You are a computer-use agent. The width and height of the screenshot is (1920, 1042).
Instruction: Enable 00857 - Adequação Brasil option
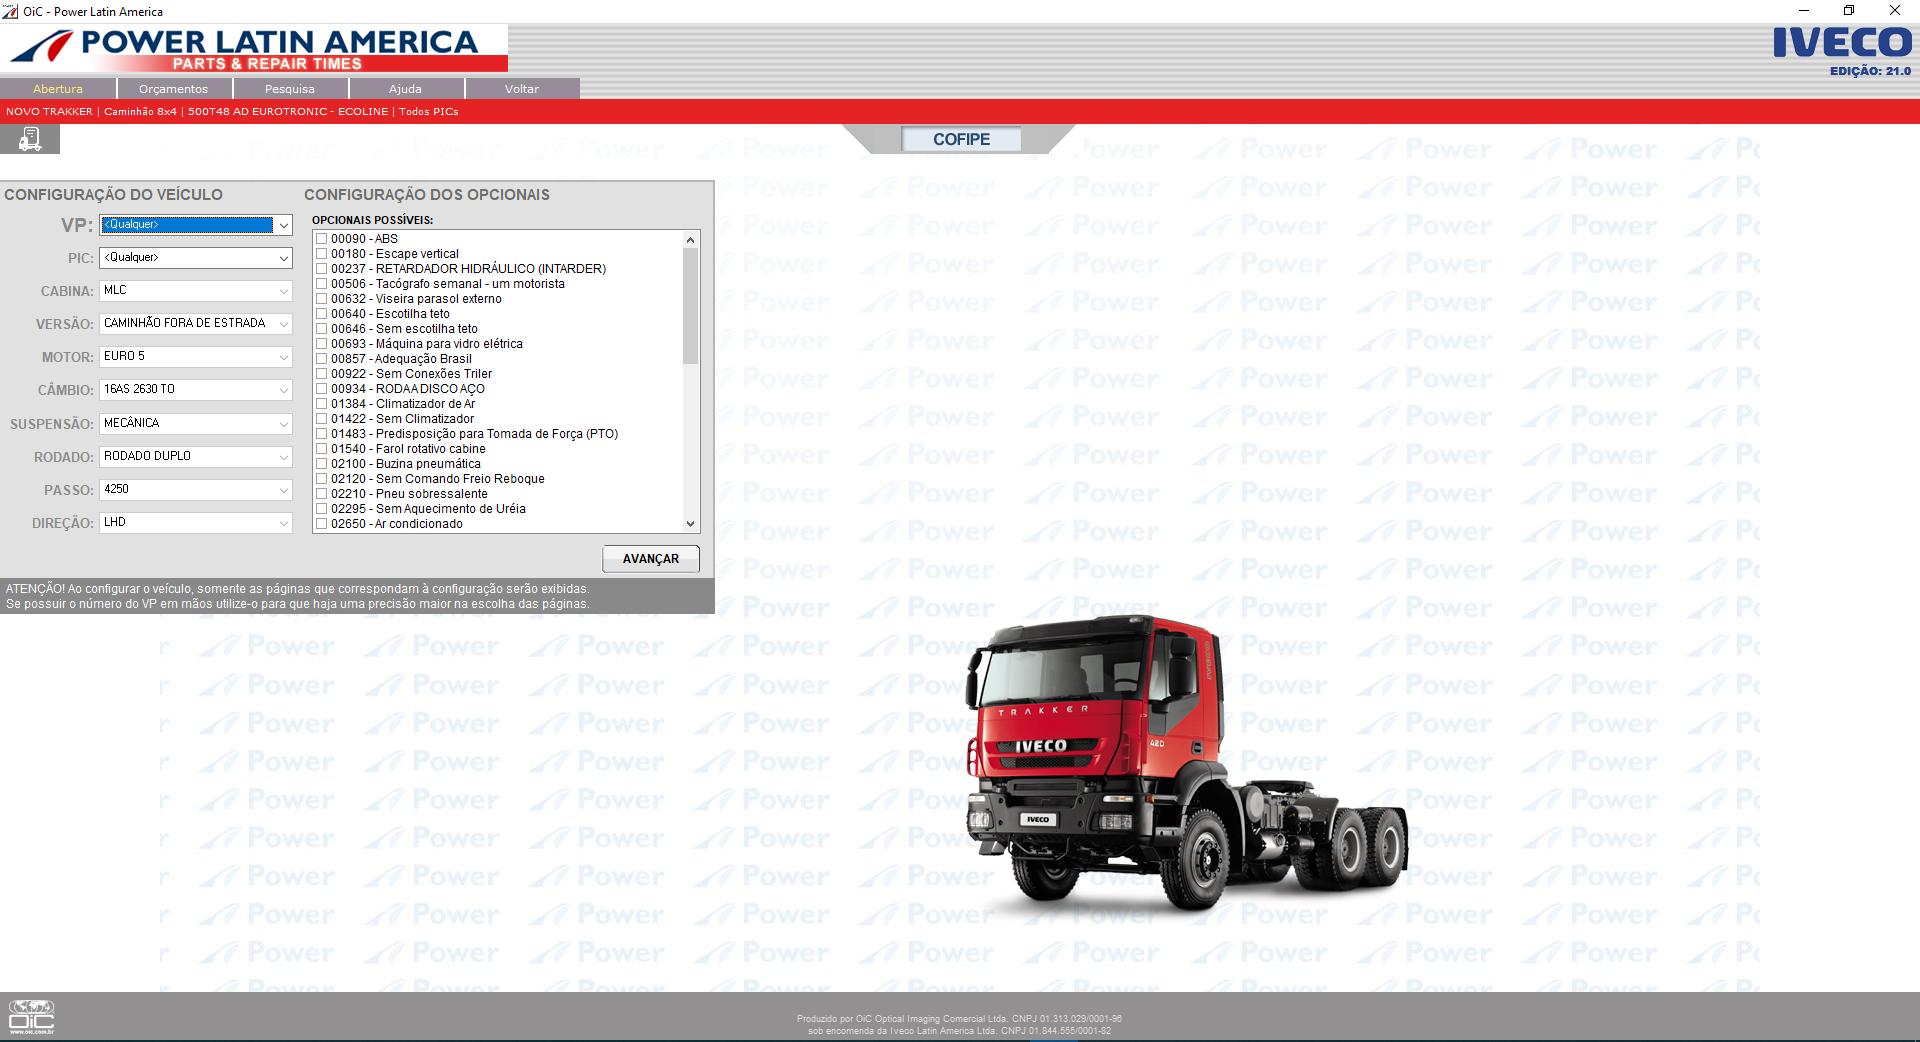click(322, 359)
